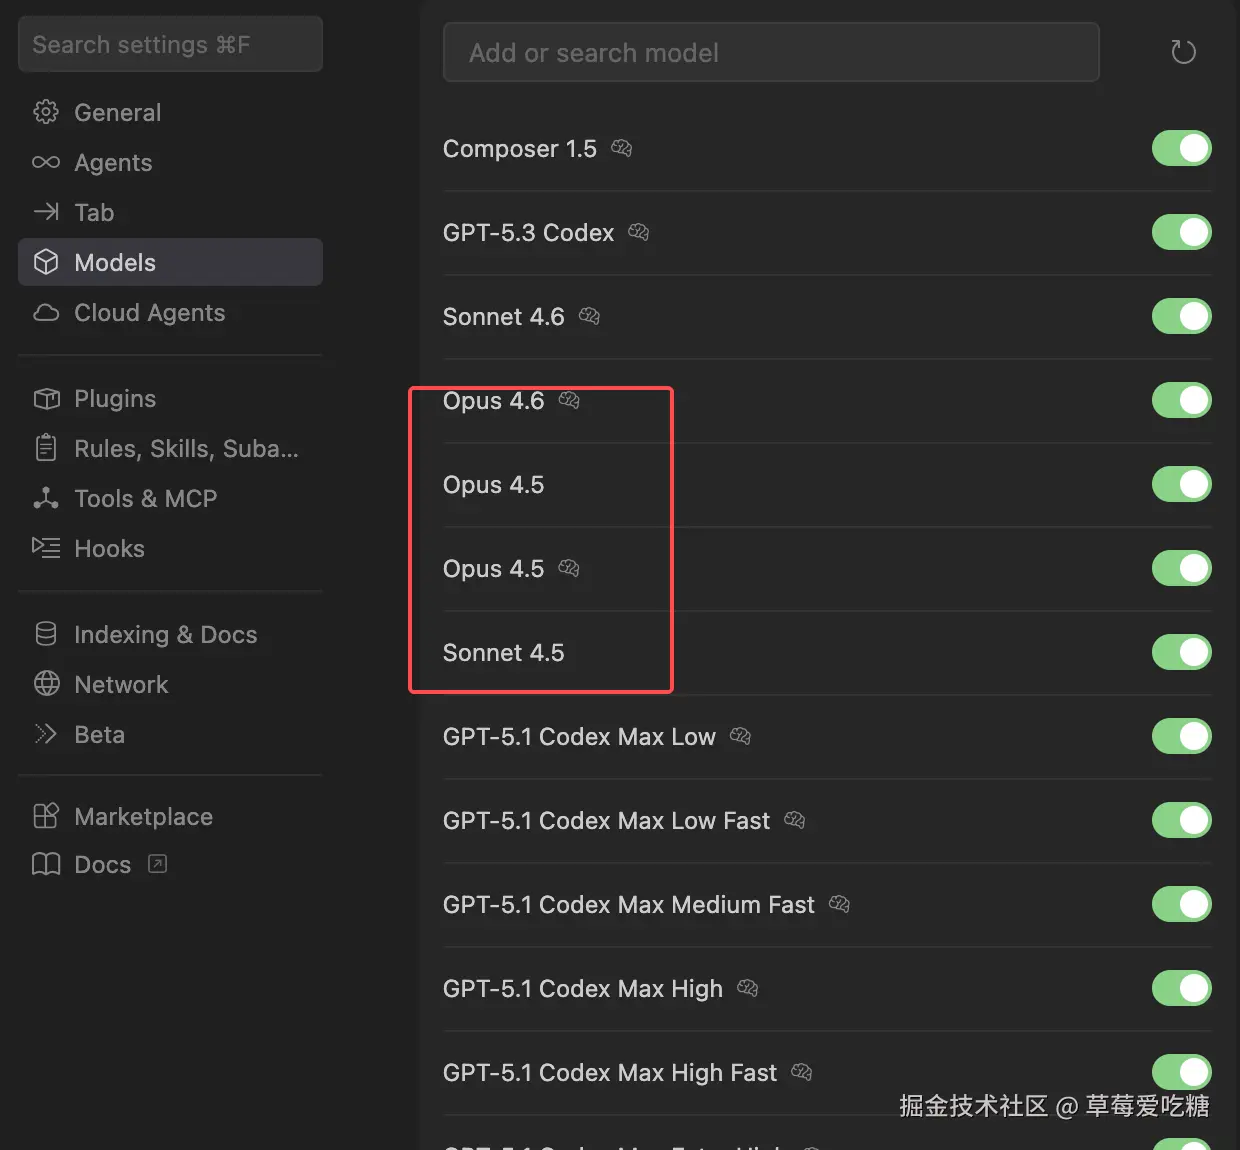The width and height of the screenshot is (1240, 1150).
Task: Toggle the Sonnet 4.5 model switch
Action: 1182,652
